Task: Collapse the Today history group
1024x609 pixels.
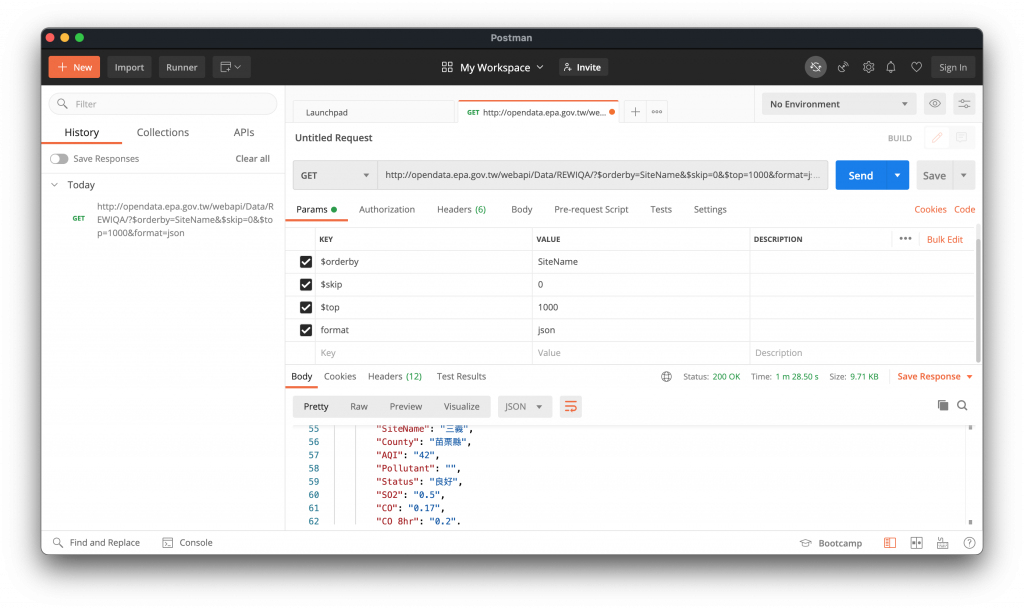Action: coord(55,185)
